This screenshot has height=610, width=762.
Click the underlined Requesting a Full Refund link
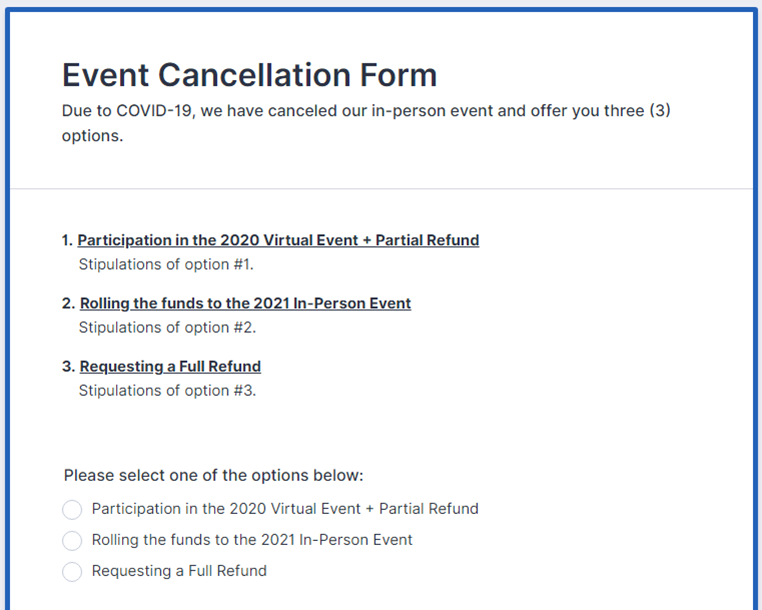[170, 366]
